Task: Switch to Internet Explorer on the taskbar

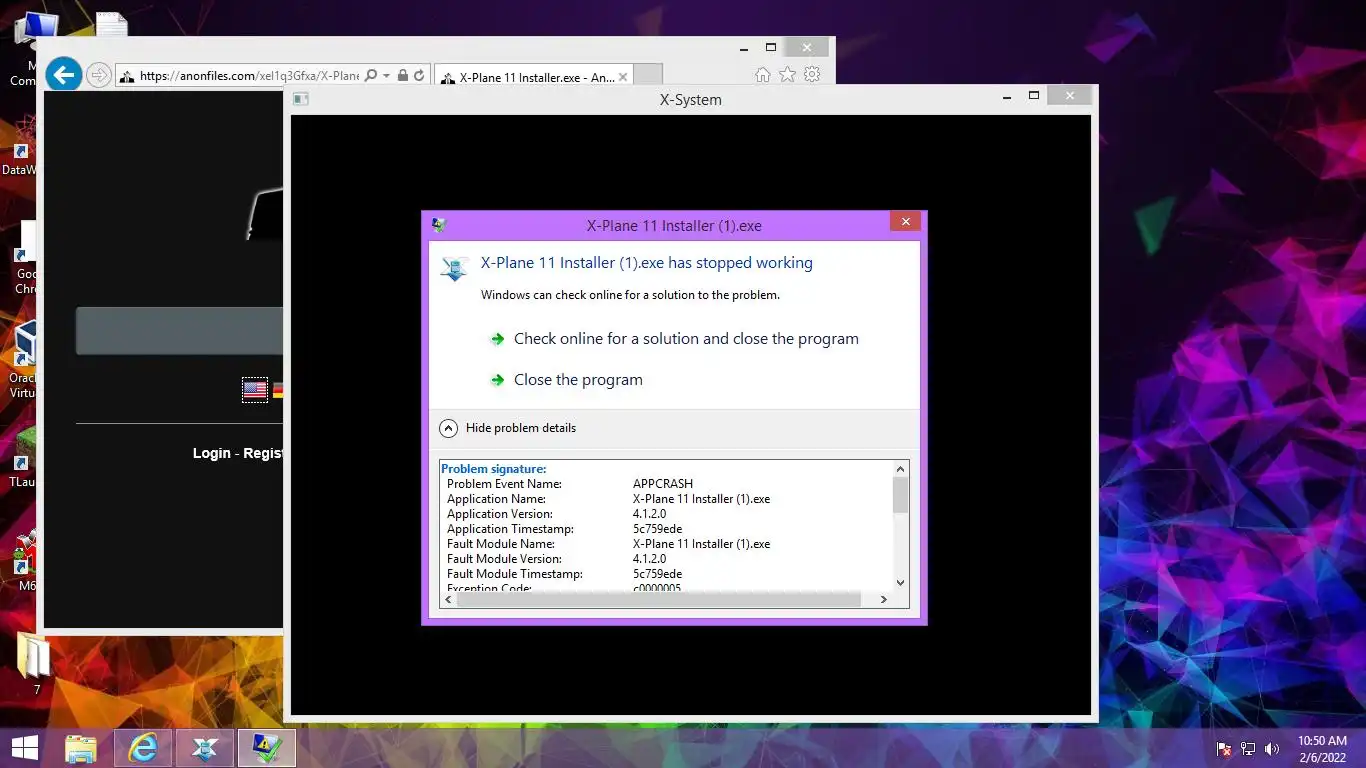Action: [143, 748]
